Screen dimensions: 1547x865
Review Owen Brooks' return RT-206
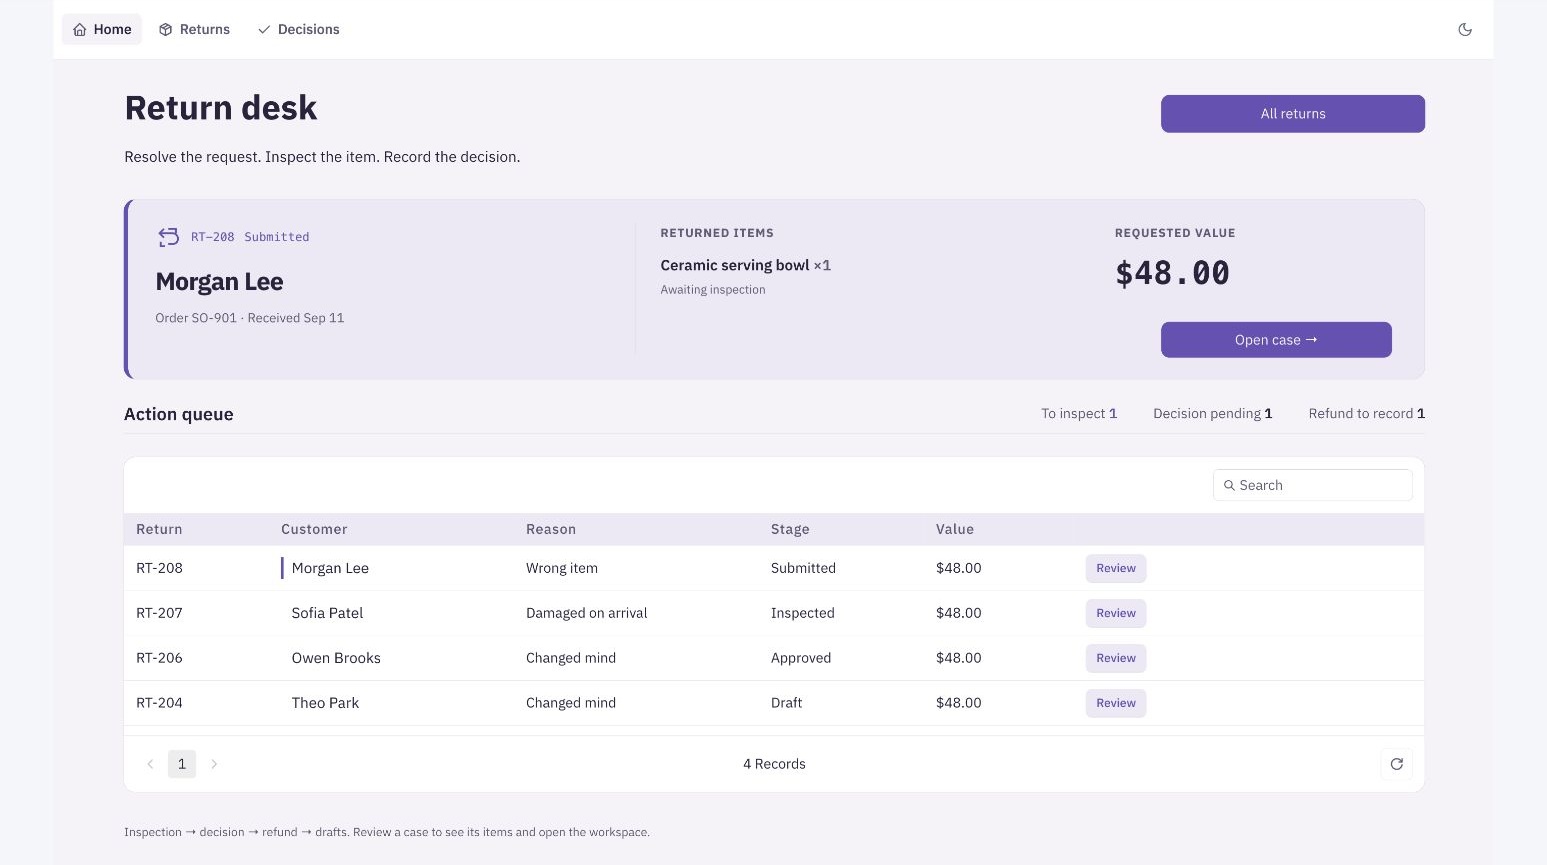[1116, 658]
